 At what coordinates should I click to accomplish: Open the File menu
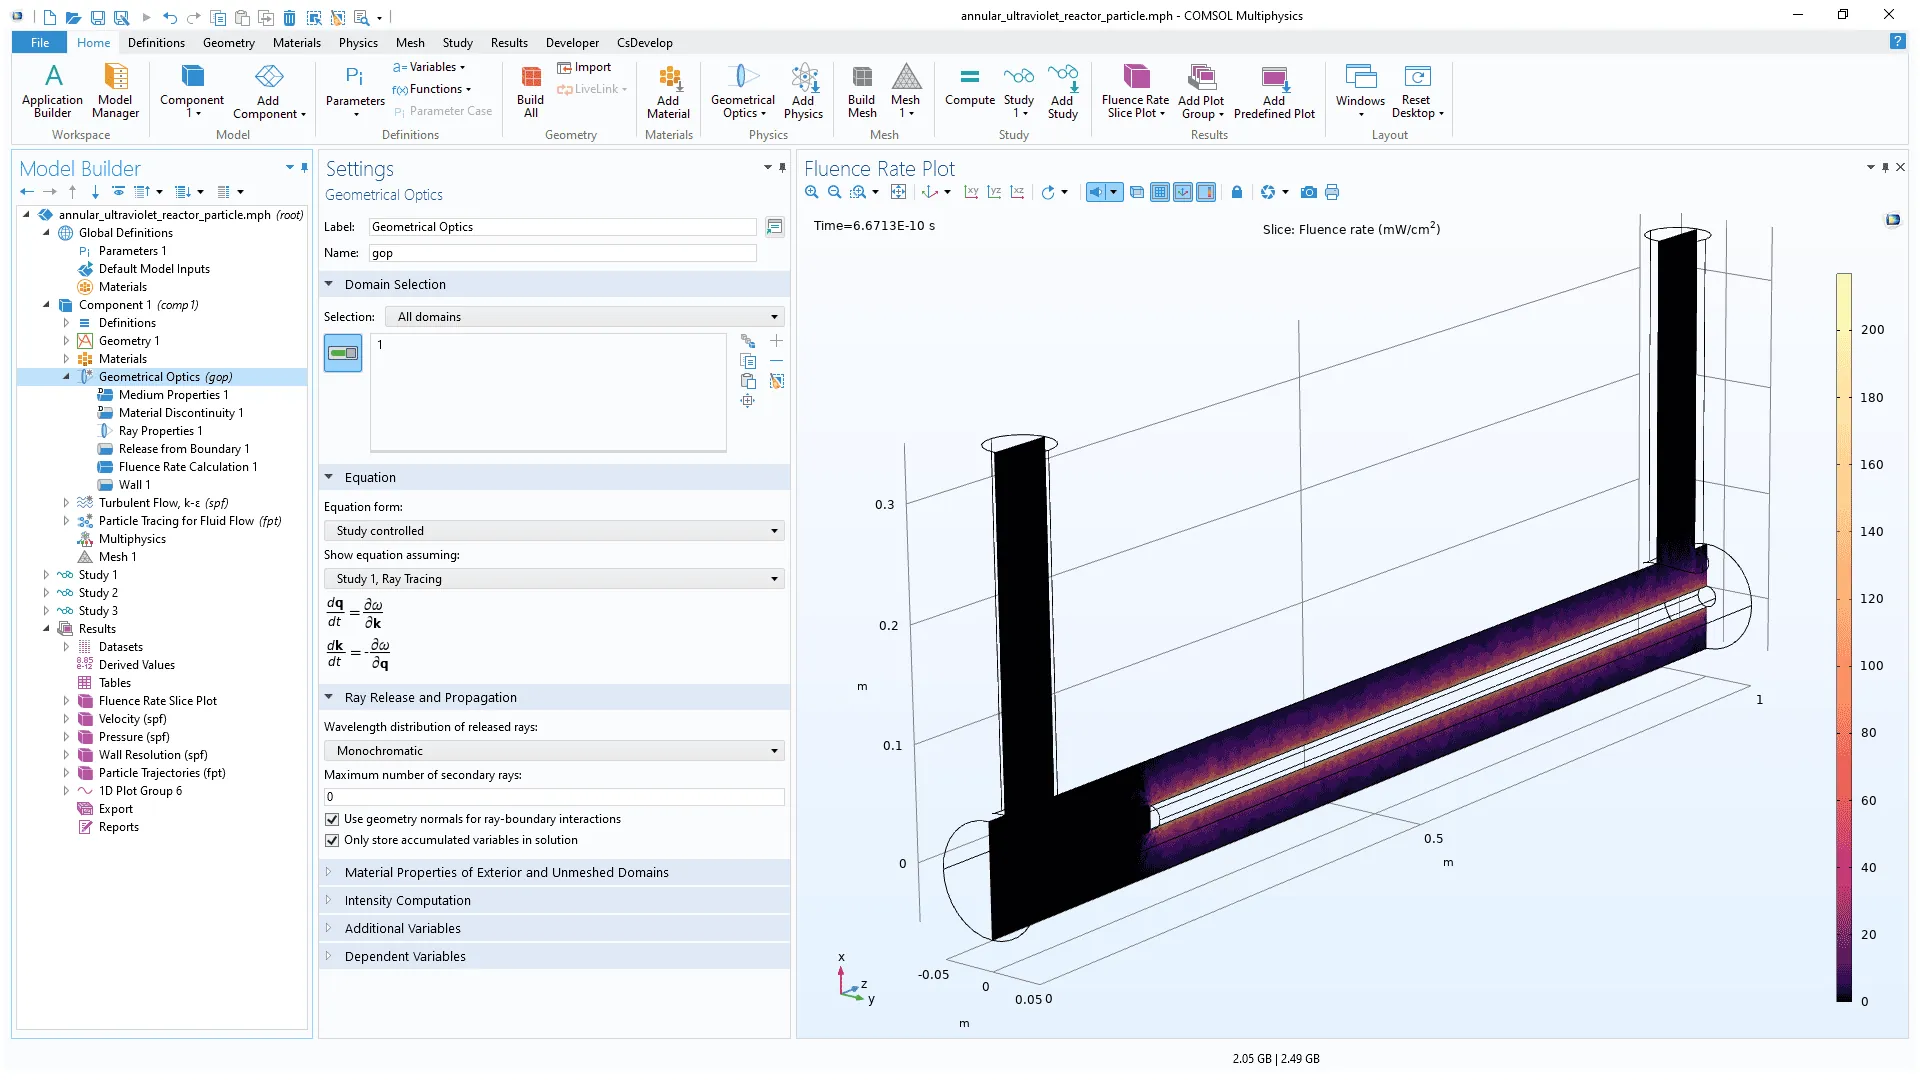coord(40,43)
